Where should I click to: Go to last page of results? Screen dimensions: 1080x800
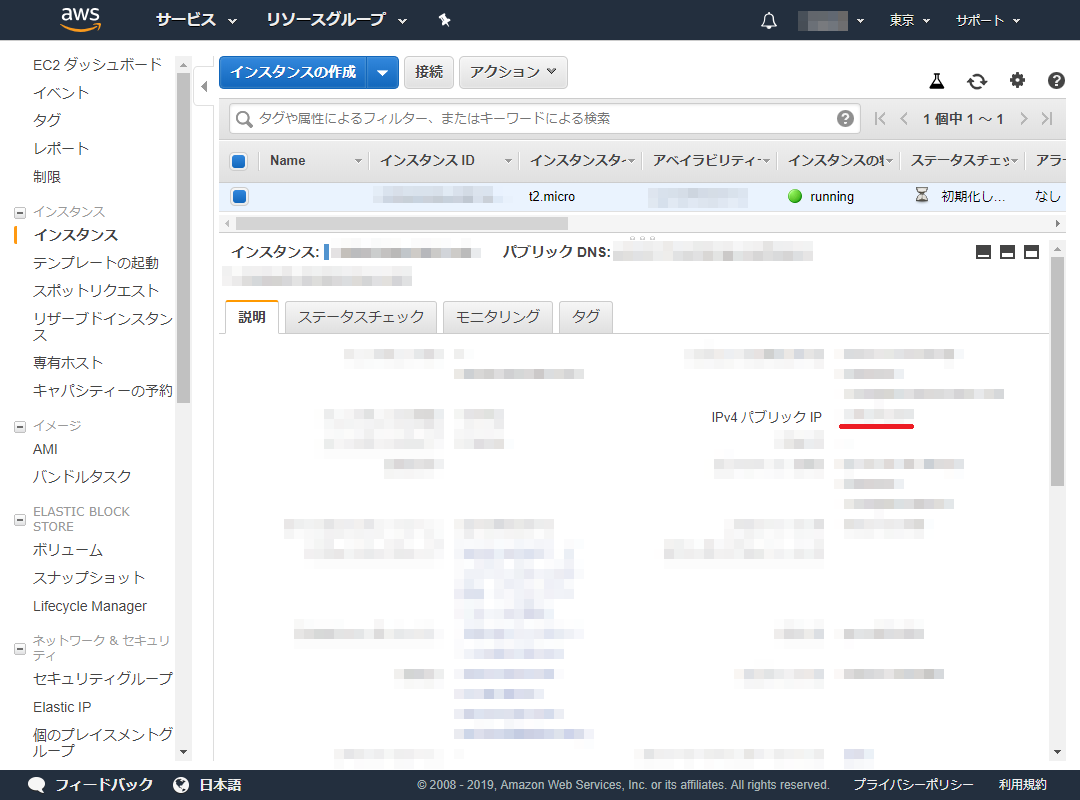(1047, 119)
